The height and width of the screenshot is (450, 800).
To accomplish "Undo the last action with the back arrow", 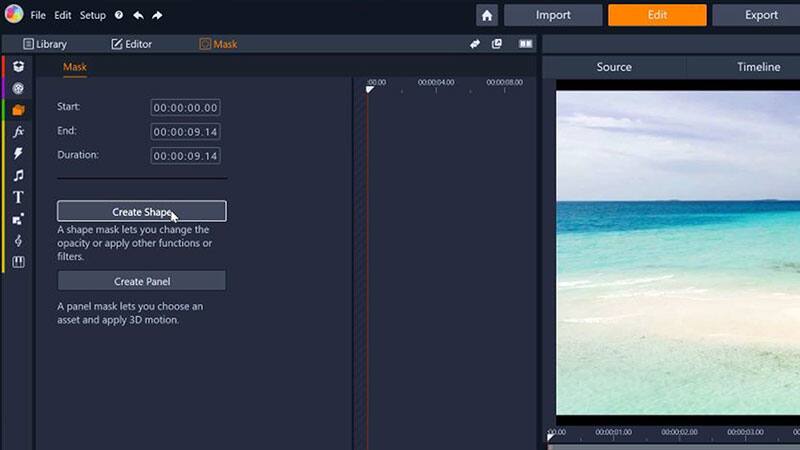I will [138, 16].
